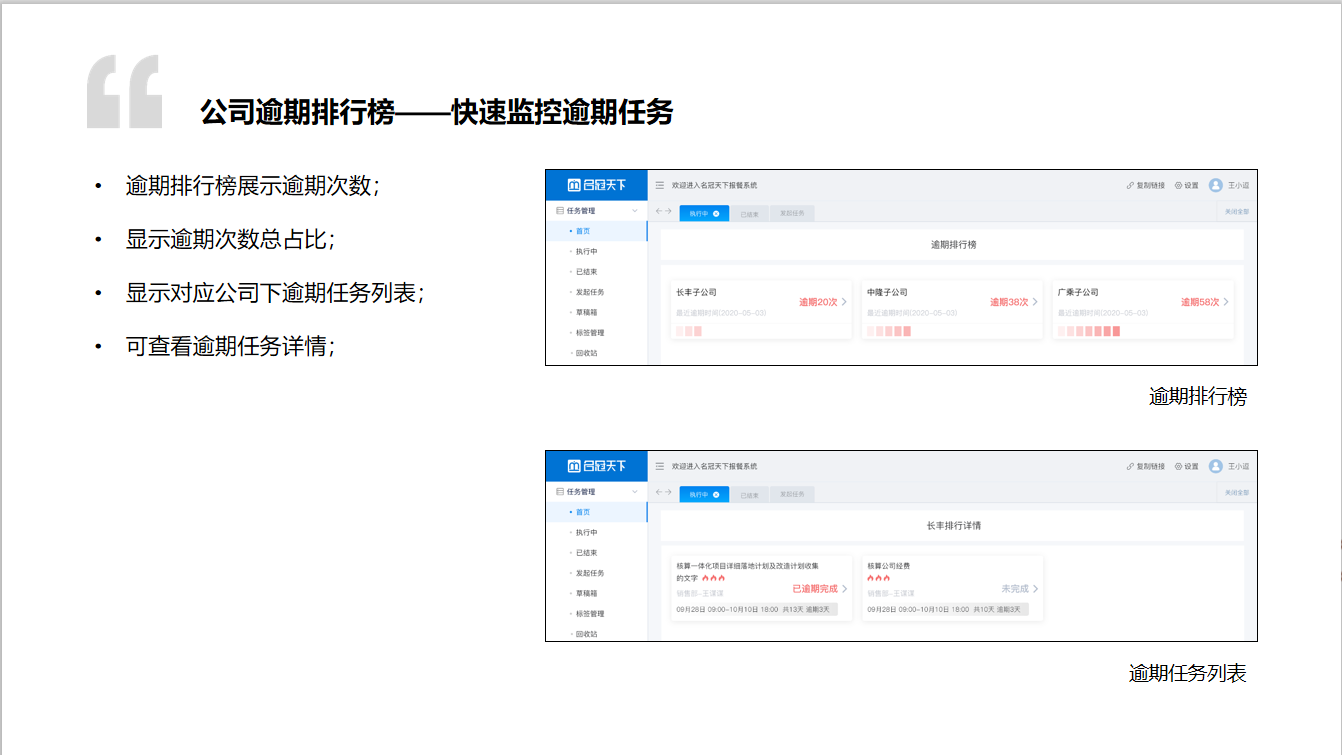Open the 长丰子公司 card title
Viewport: 1342px width, 755px height.
coord(696,293)
